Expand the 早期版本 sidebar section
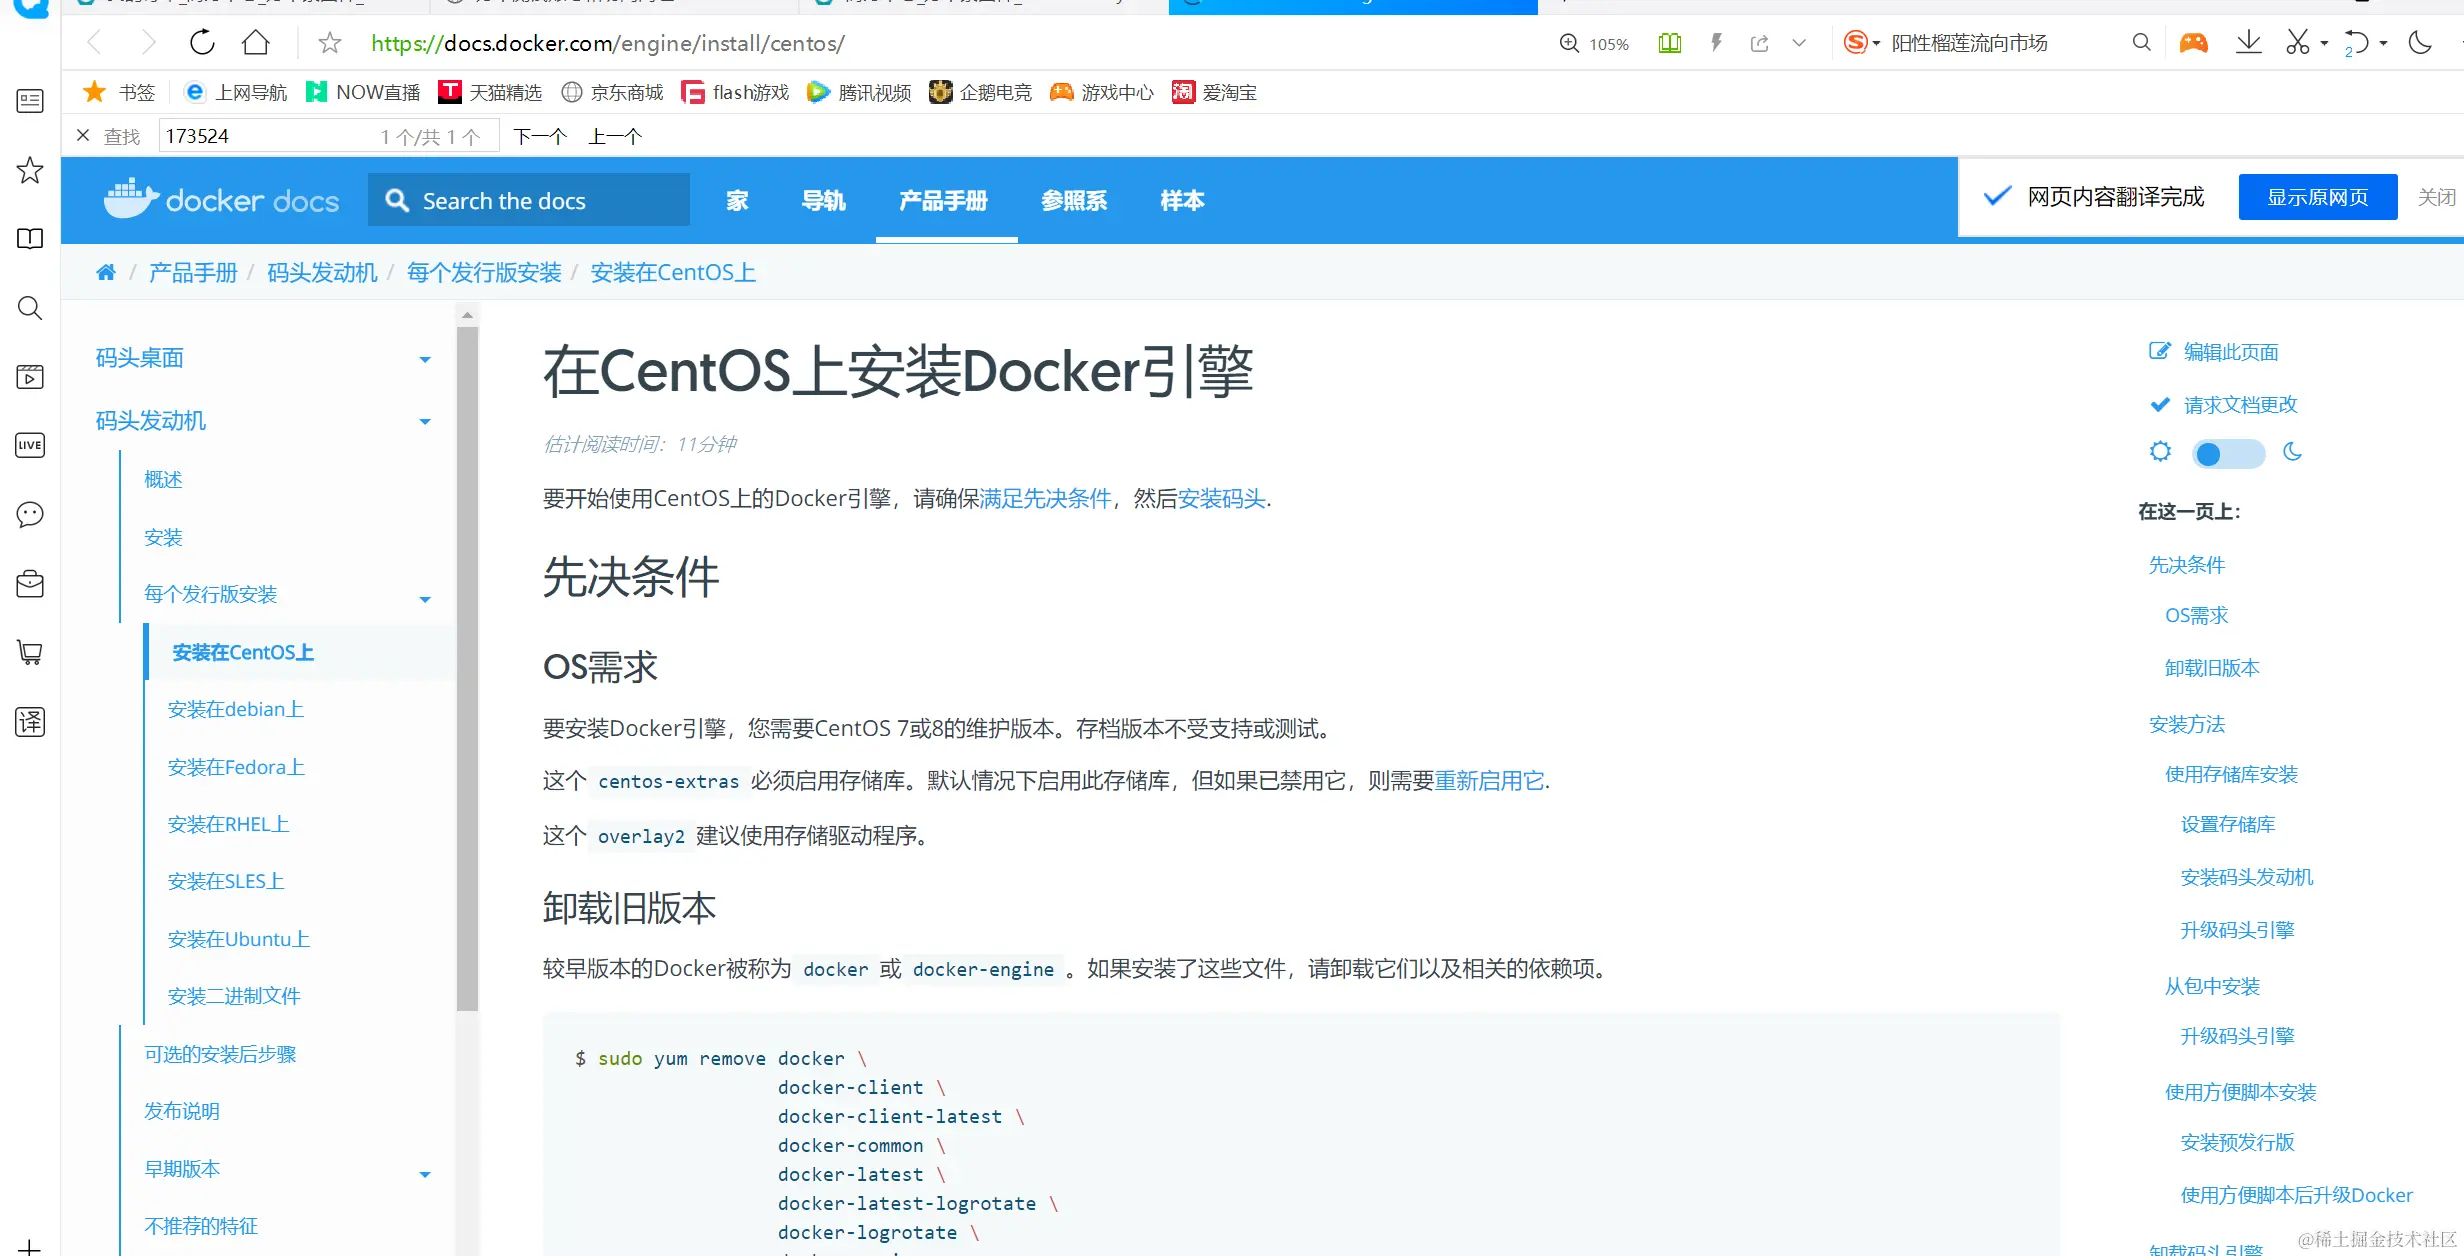Screen dimensions: 2464x1256 [x=425, y=1174]
